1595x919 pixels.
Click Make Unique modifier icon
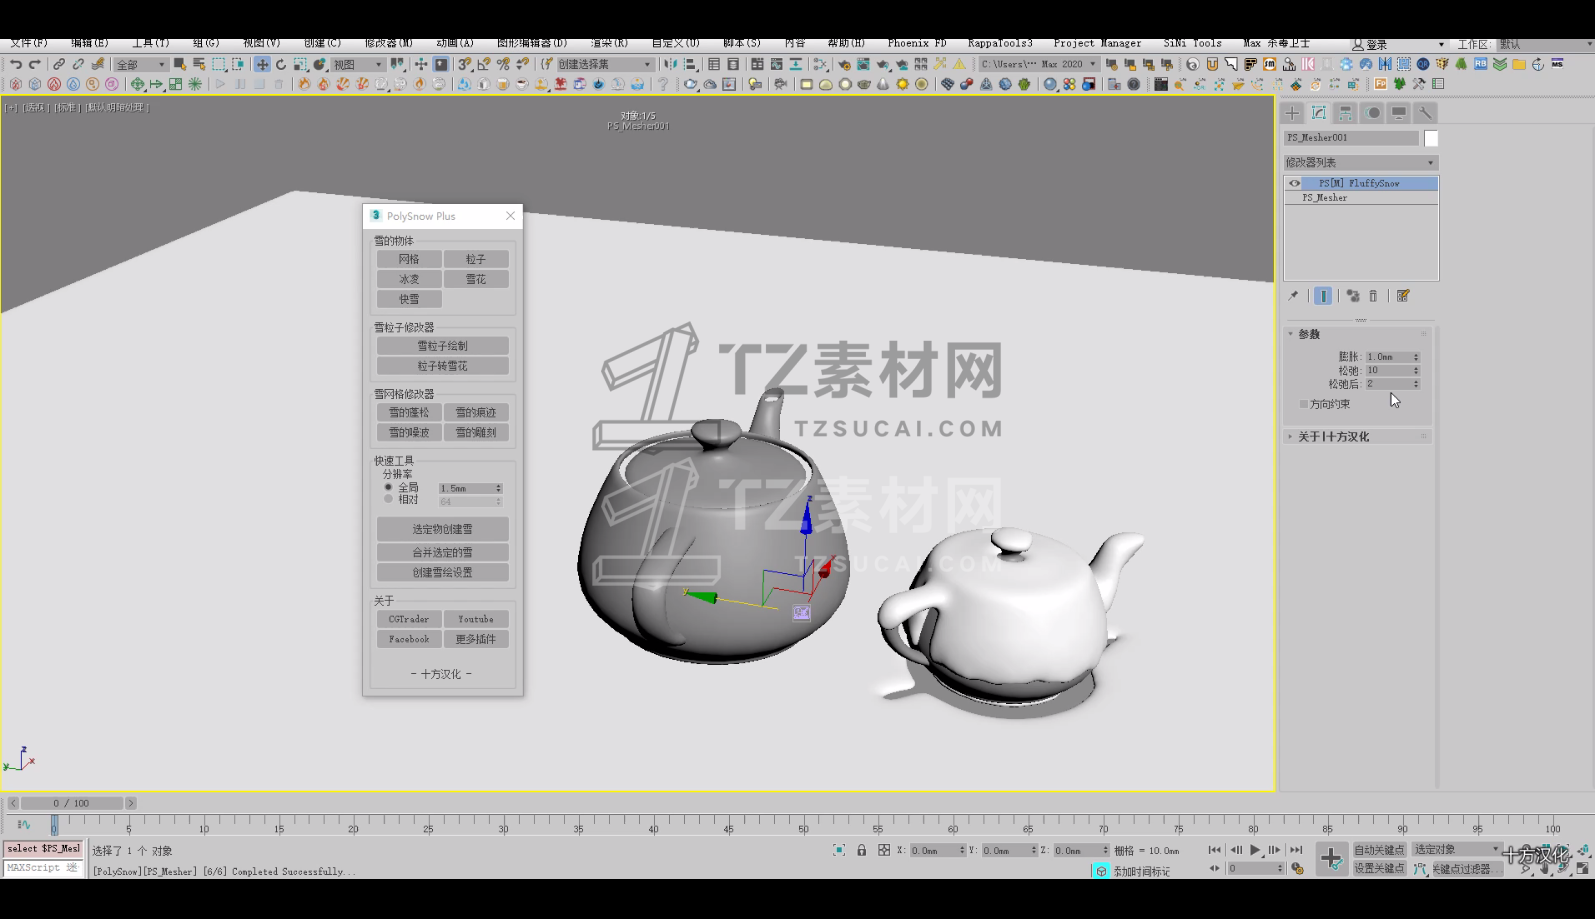click(1353, 296)
